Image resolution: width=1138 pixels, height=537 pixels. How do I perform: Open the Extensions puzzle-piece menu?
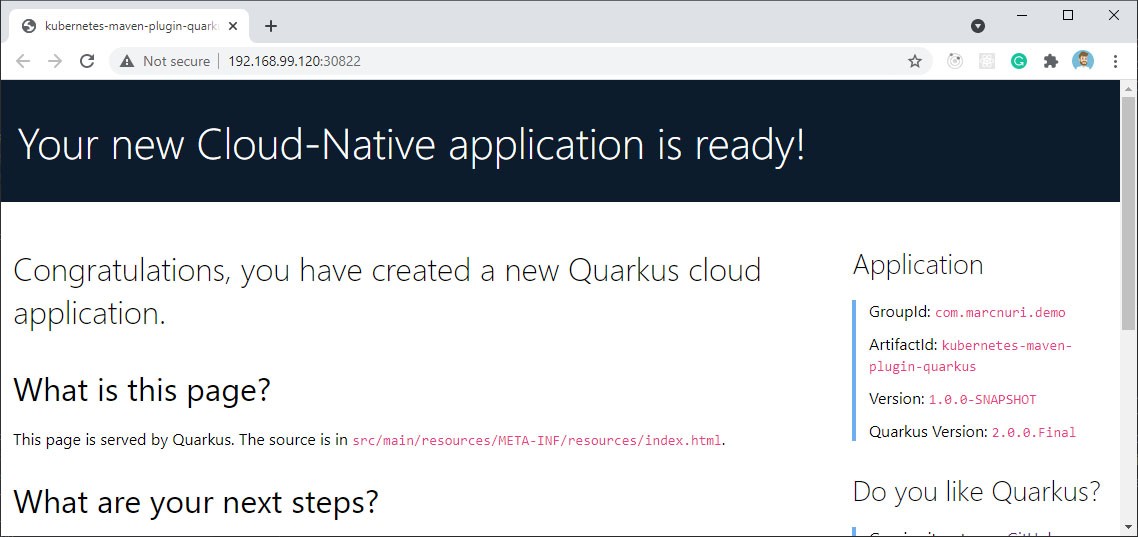pyautogui.click(x=1051, y=62)
